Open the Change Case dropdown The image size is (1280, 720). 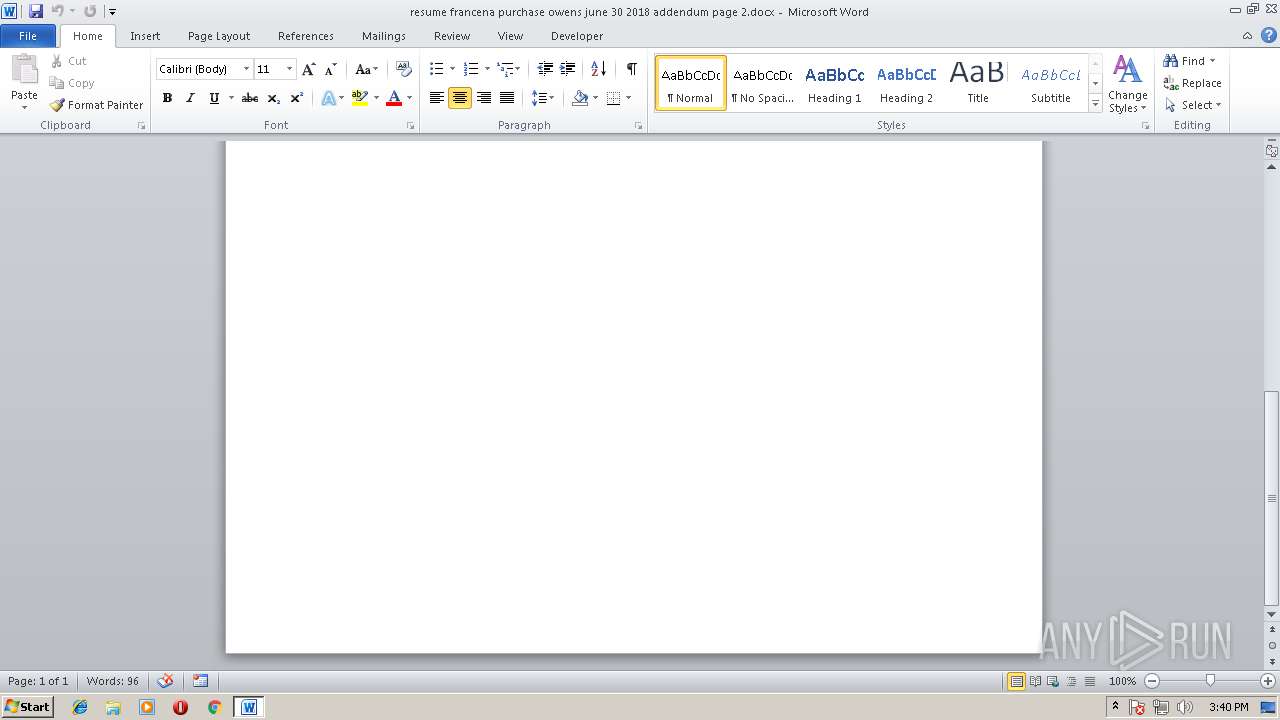pyautogui.click(x=366, y=69)
